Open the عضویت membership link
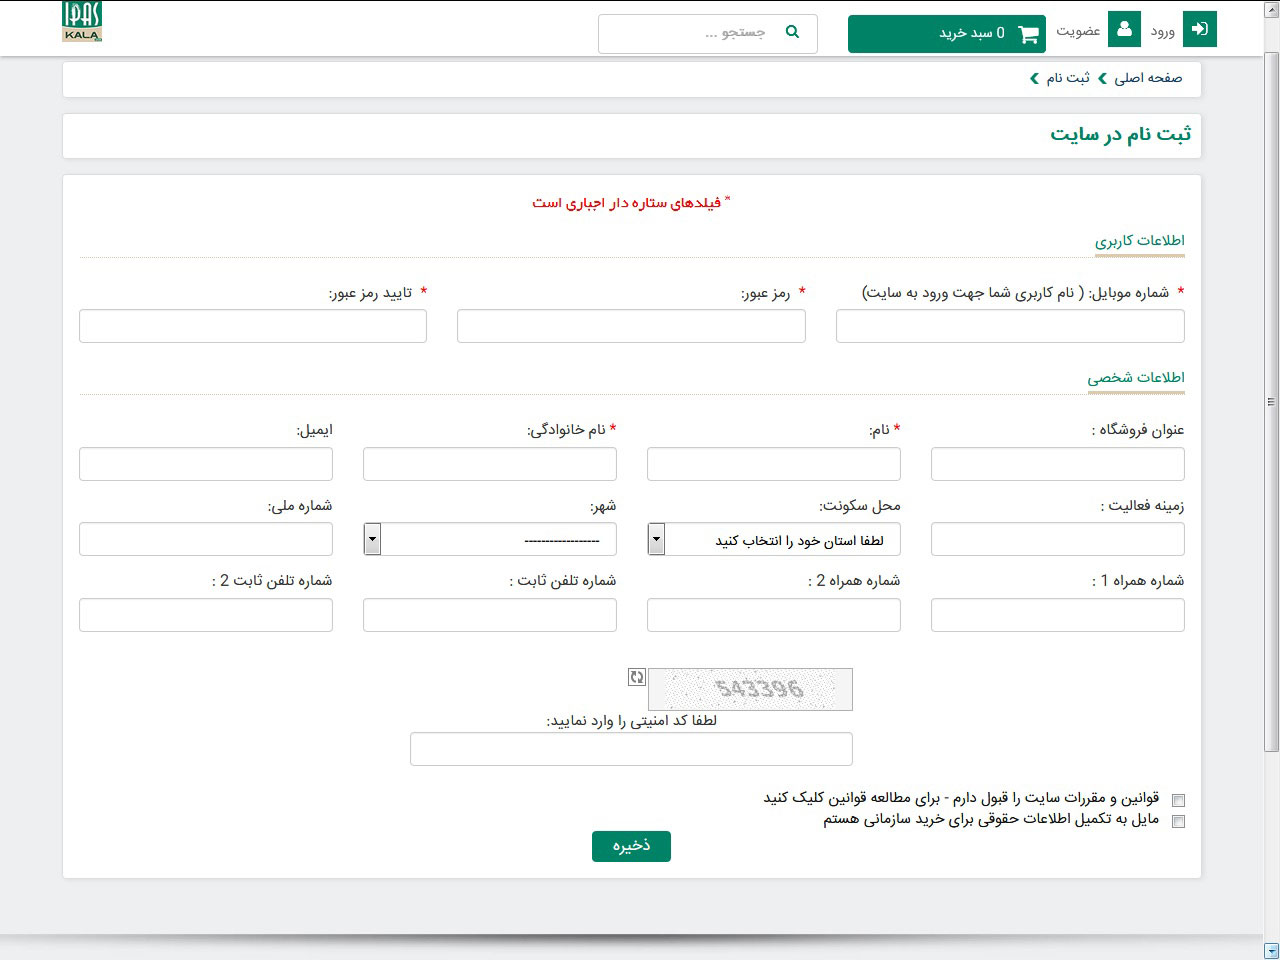The image size is (1280, 960). (x=1078, y=31)
